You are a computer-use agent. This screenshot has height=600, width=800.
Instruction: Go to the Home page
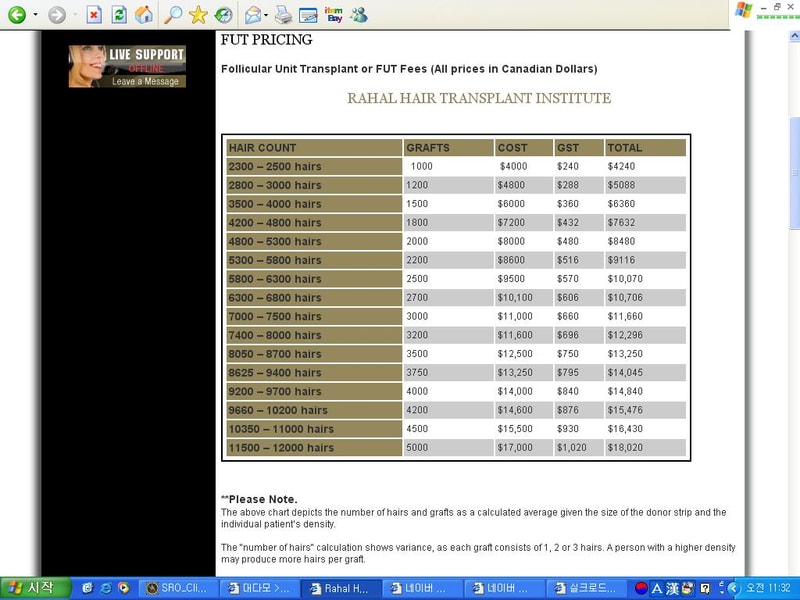tap(144, 15)
